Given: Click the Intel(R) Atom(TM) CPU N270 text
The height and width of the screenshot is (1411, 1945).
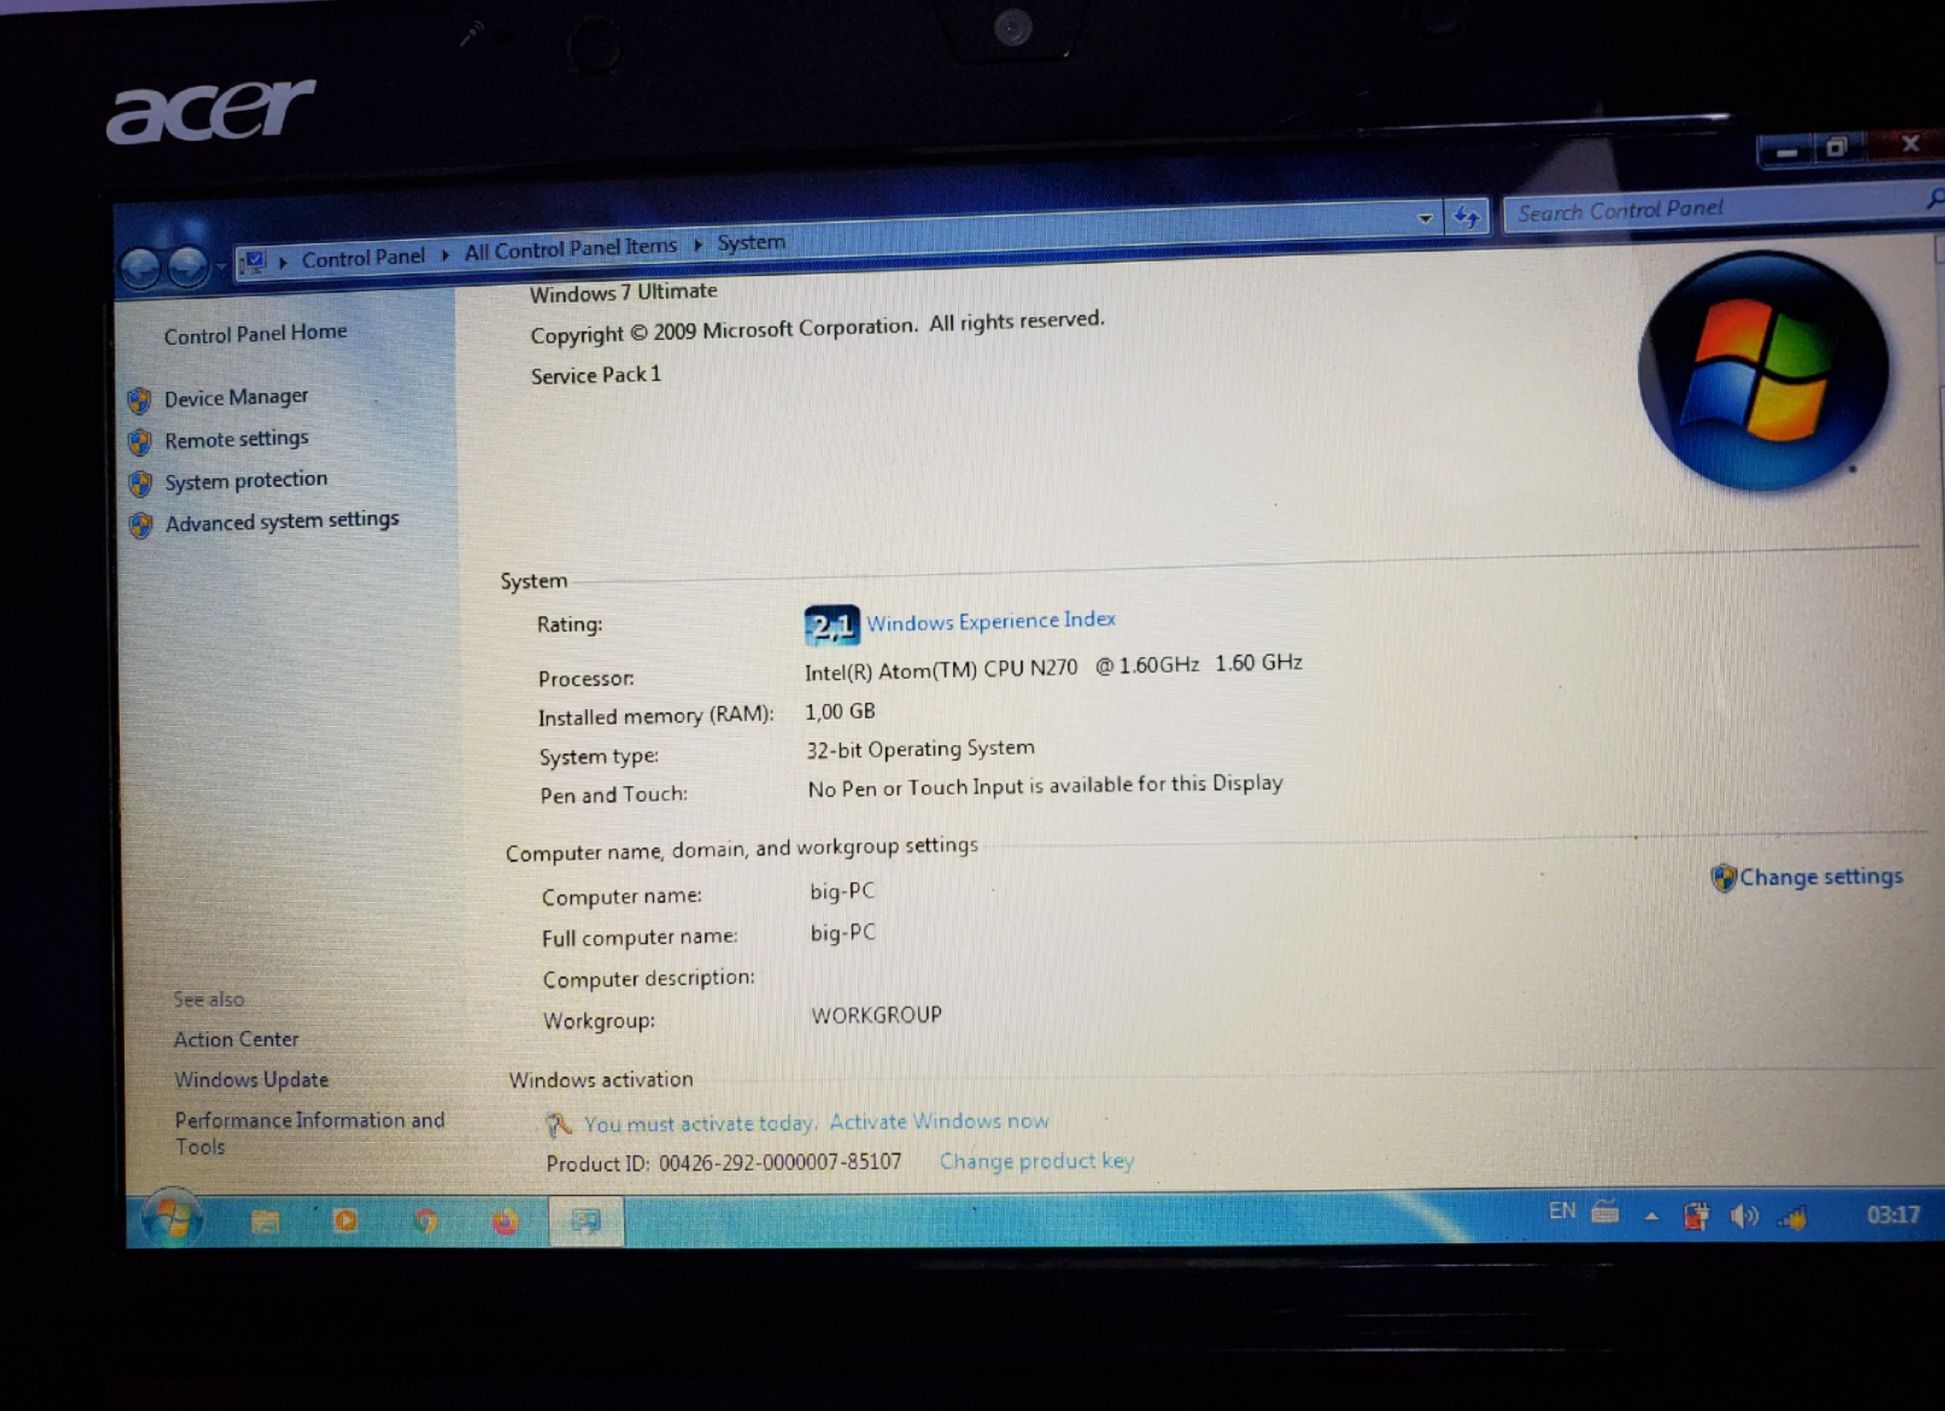Looking at the screenshot, I should tap(941, 670).
